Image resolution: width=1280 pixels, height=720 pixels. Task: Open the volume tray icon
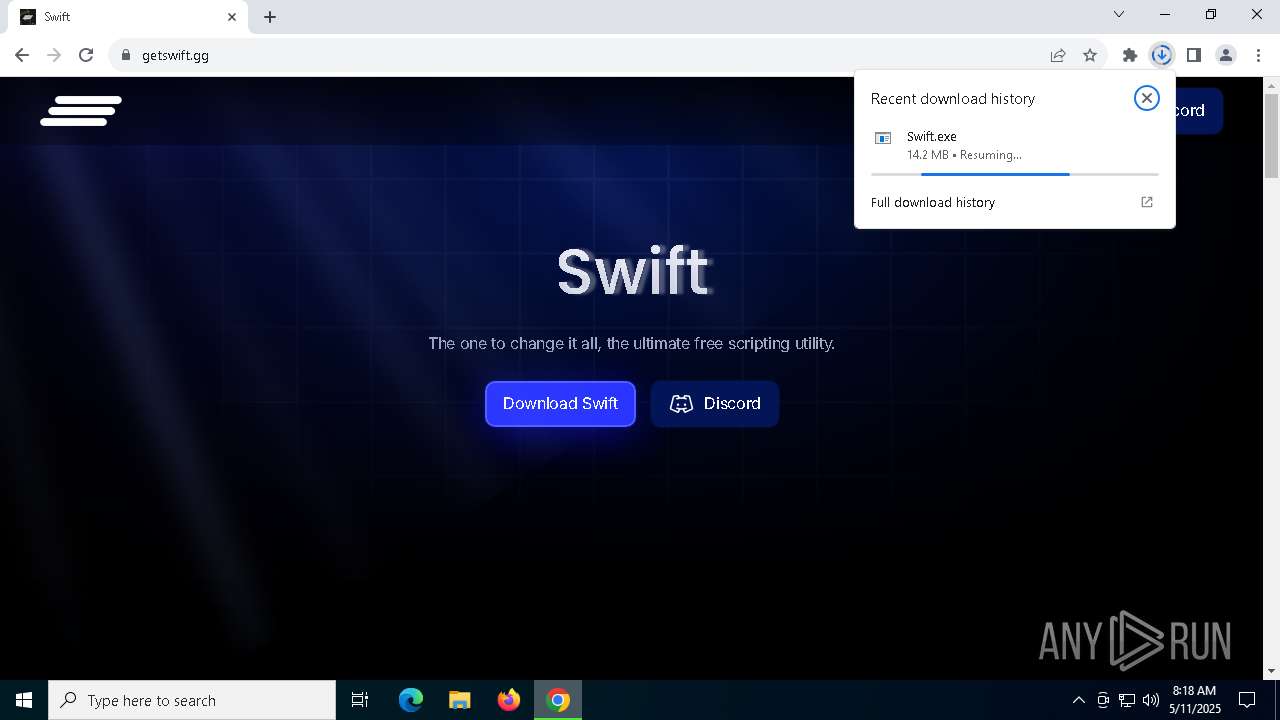pos(1150,700)
